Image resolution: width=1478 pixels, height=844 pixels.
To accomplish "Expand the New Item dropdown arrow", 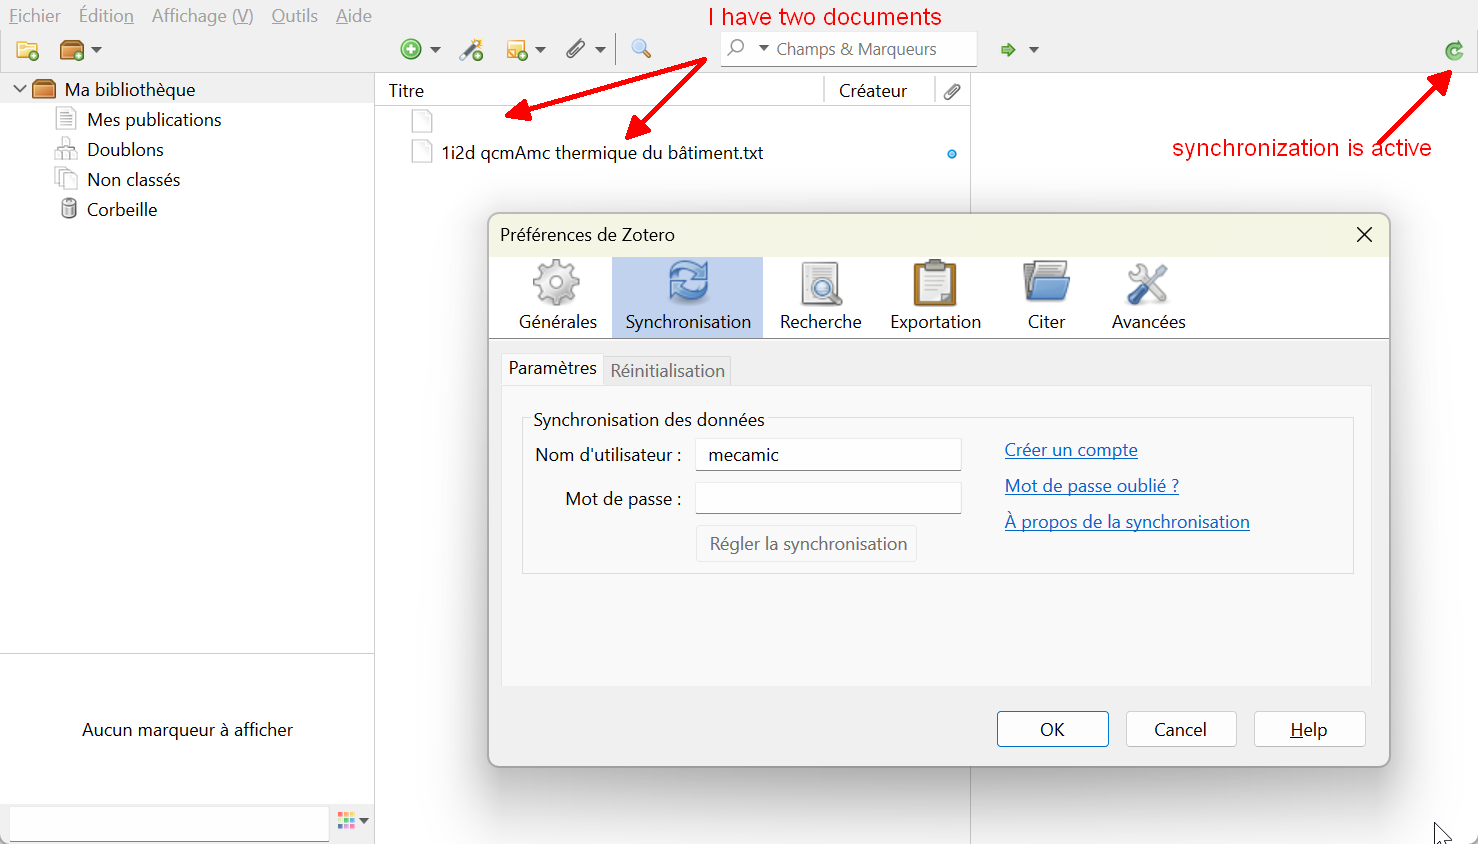I will pos(435,50).
